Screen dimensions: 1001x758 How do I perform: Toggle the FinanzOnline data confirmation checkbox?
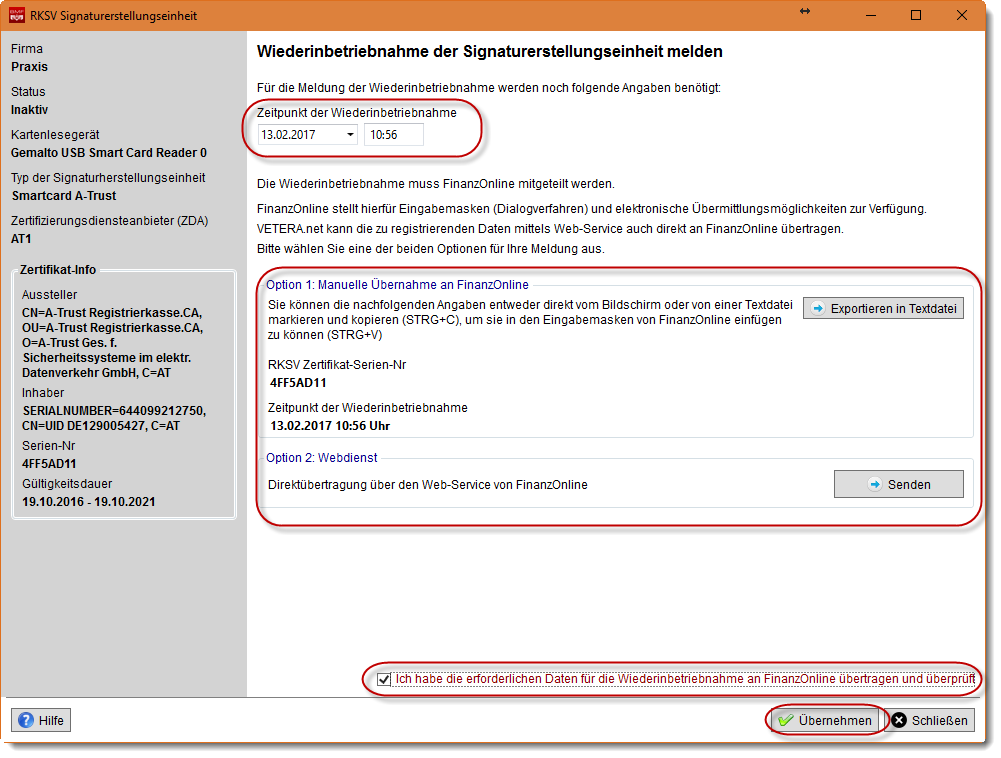[x=384, y=680]
